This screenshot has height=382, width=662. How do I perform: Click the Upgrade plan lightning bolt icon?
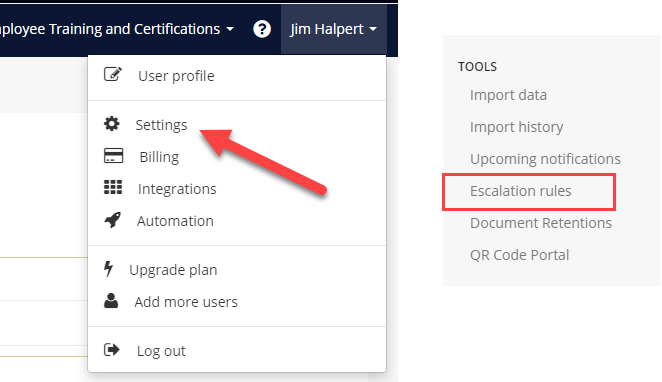[x=109, y=269]
